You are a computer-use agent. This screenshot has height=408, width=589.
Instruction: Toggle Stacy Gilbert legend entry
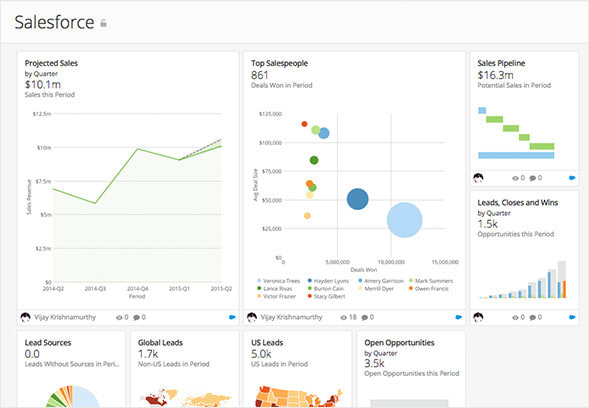326,296
